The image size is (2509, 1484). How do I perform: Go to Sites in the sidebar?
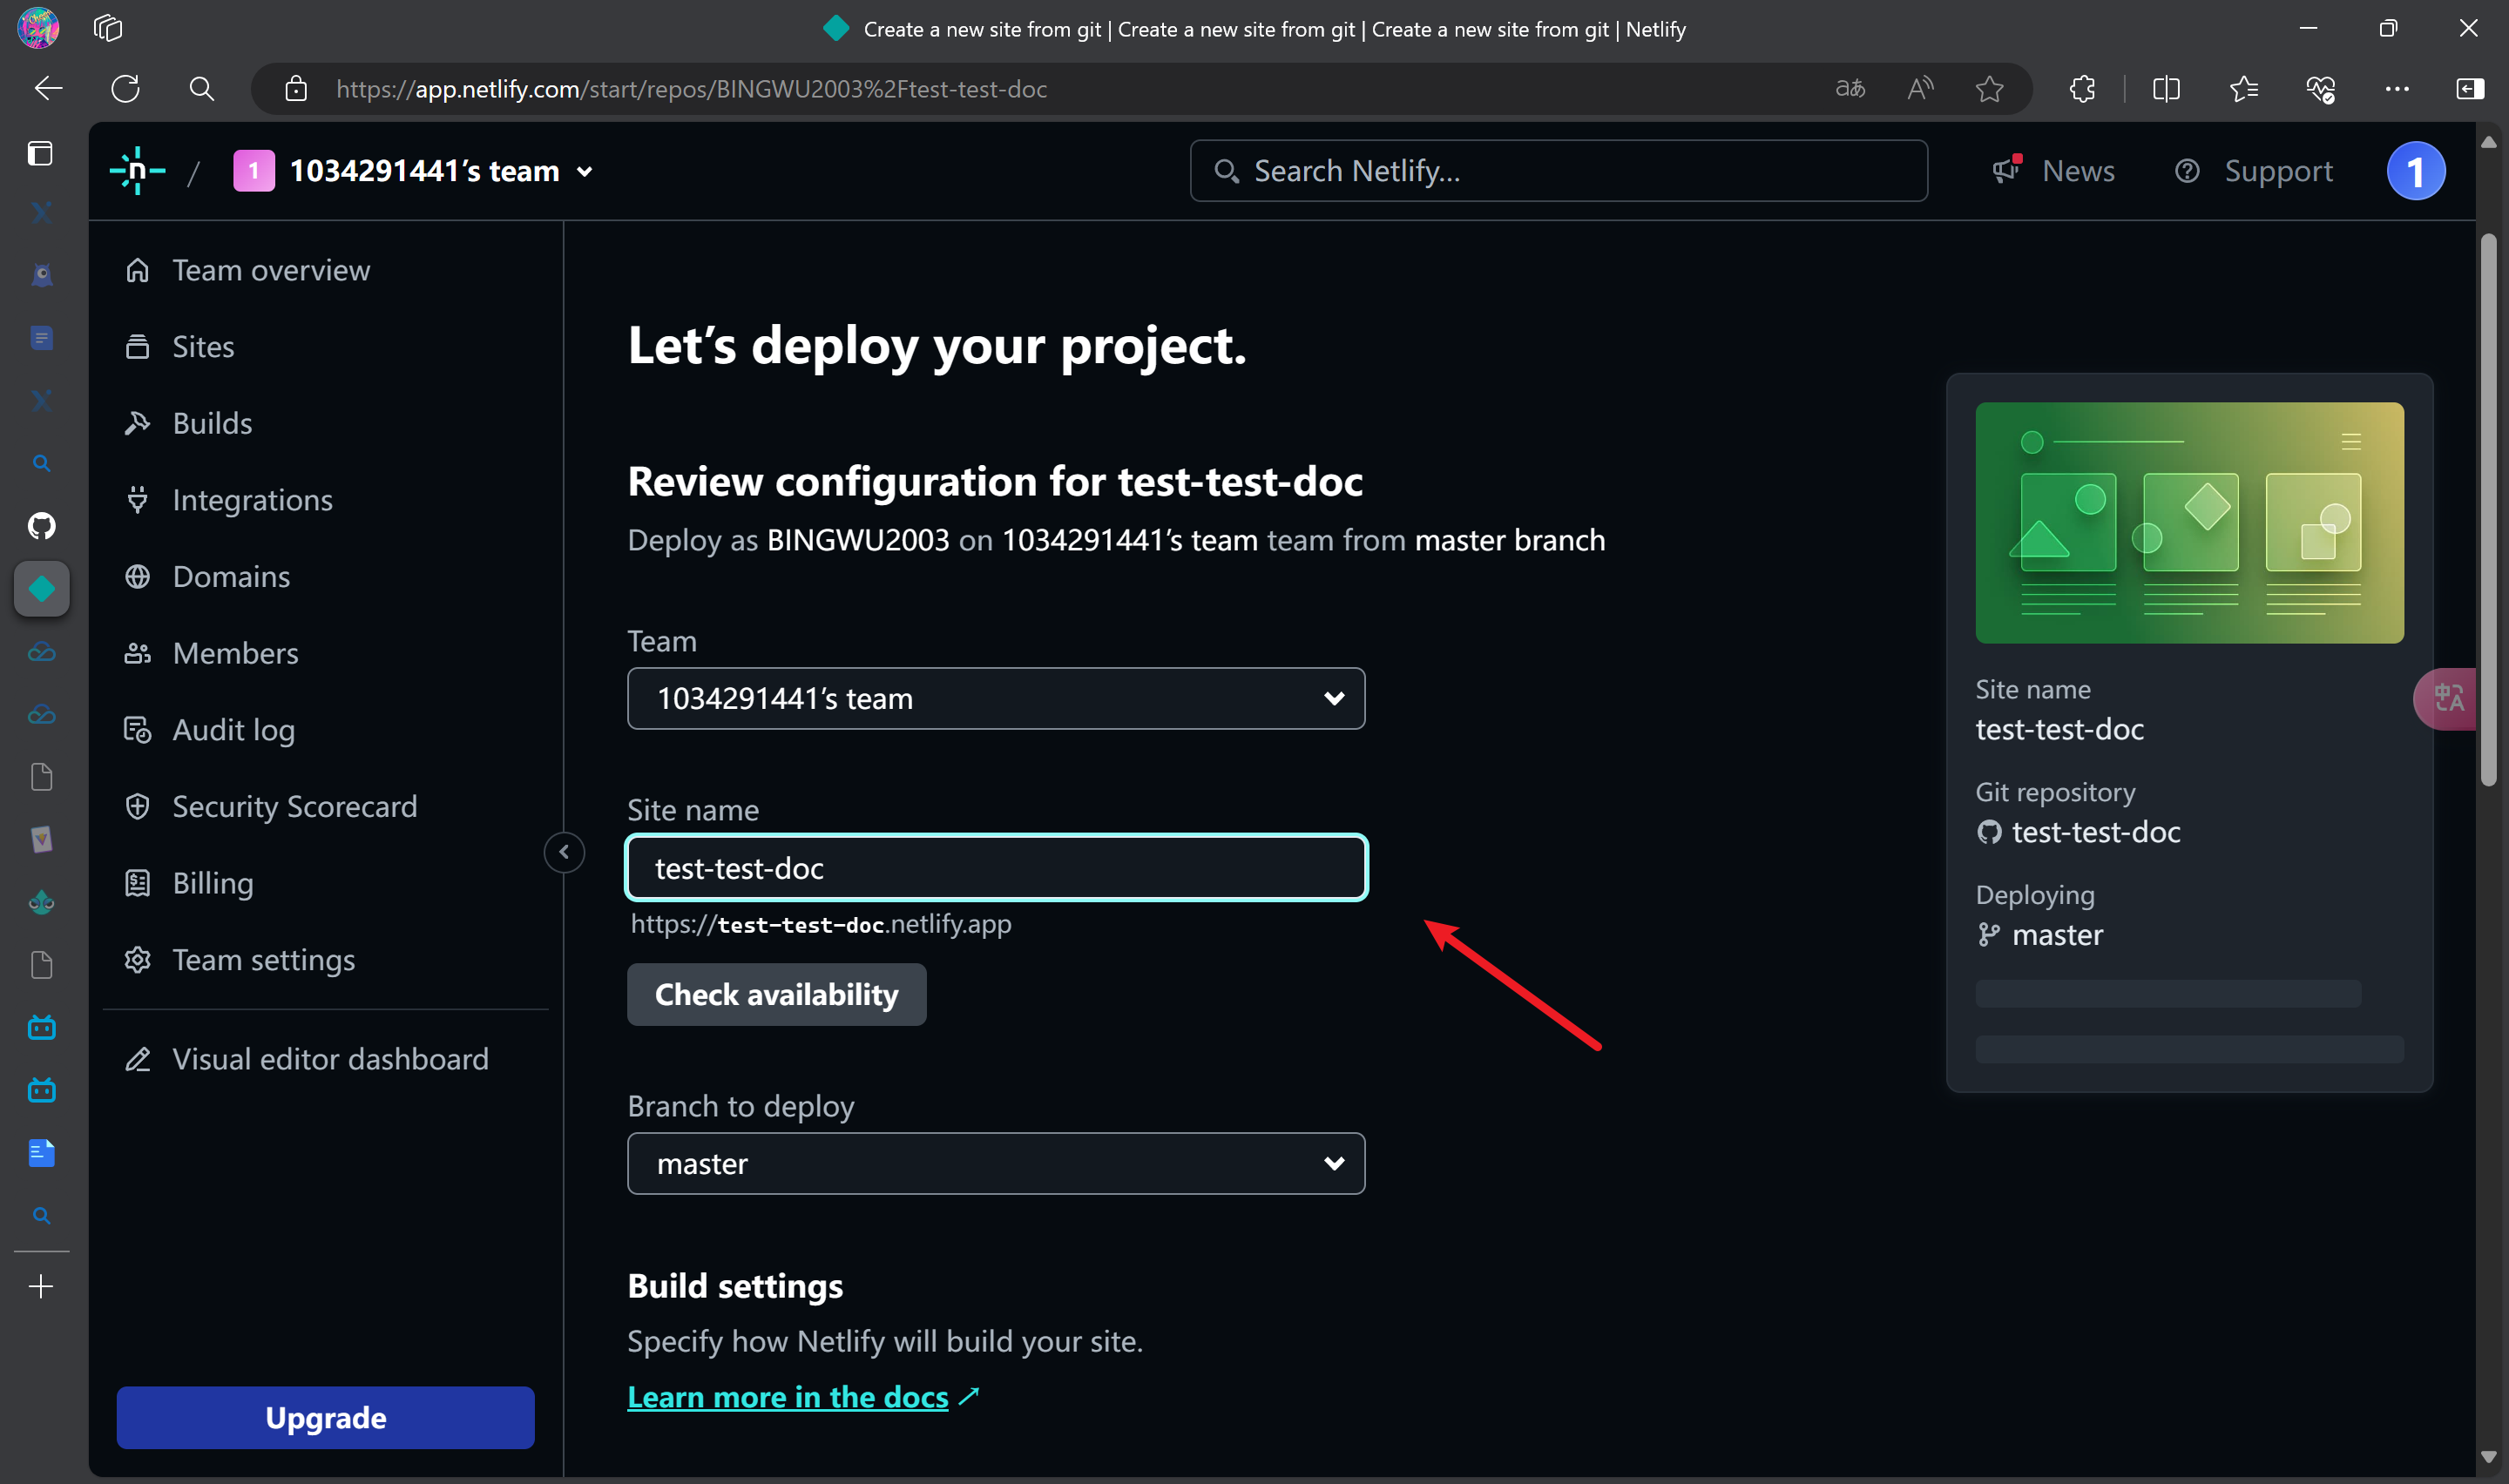pos(203,347)
